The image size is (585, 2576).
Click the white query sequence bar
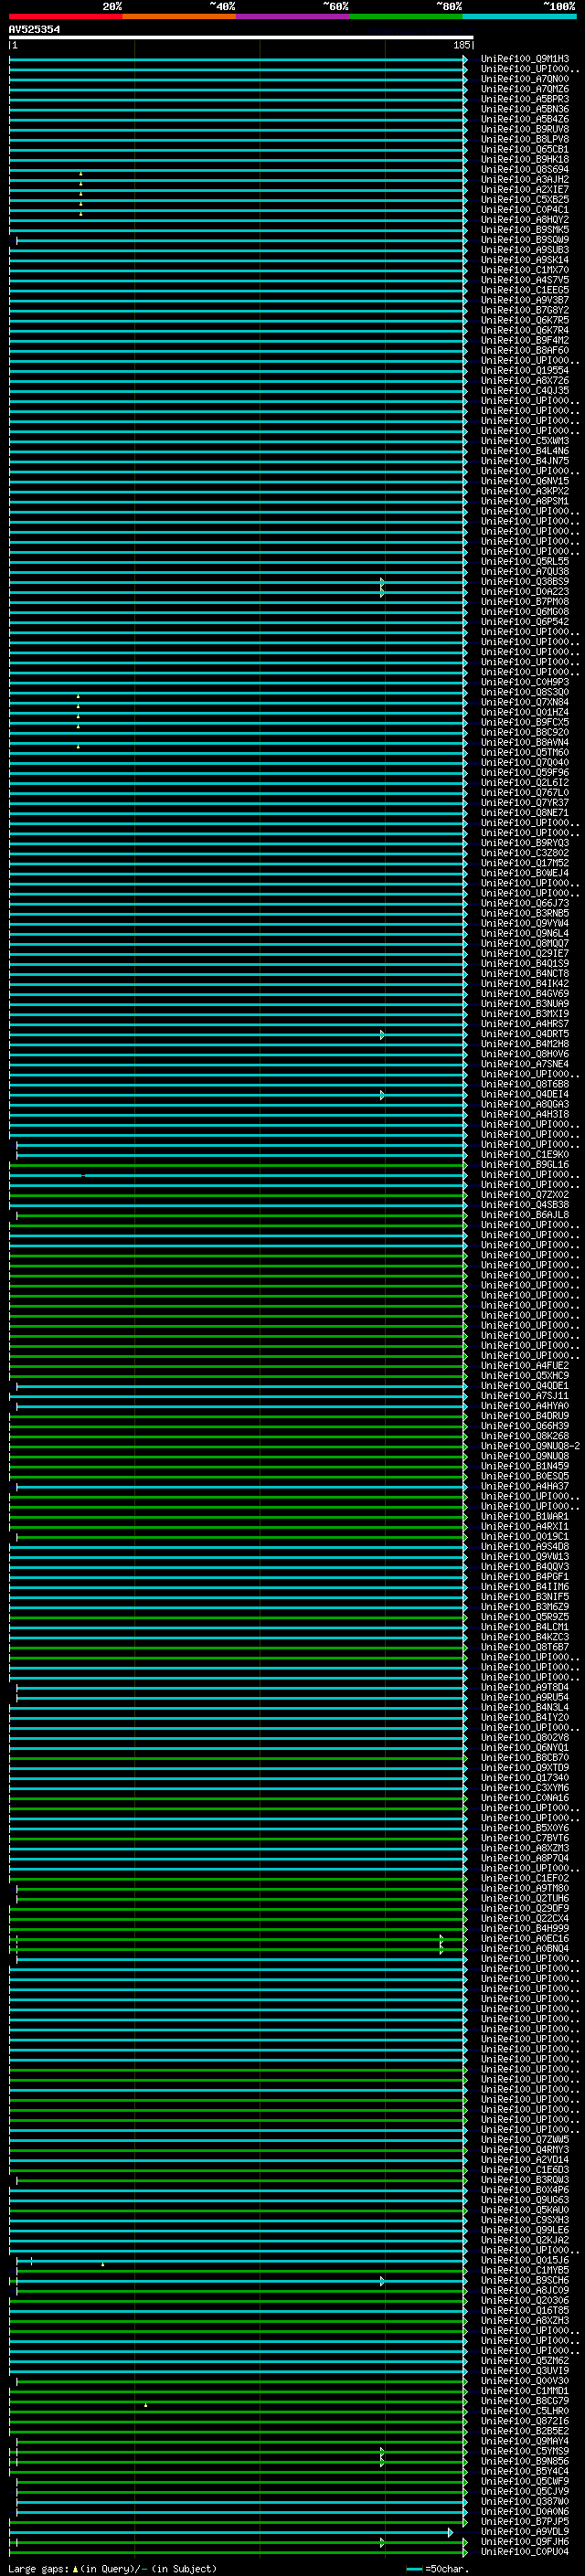[x=241, y=37]
